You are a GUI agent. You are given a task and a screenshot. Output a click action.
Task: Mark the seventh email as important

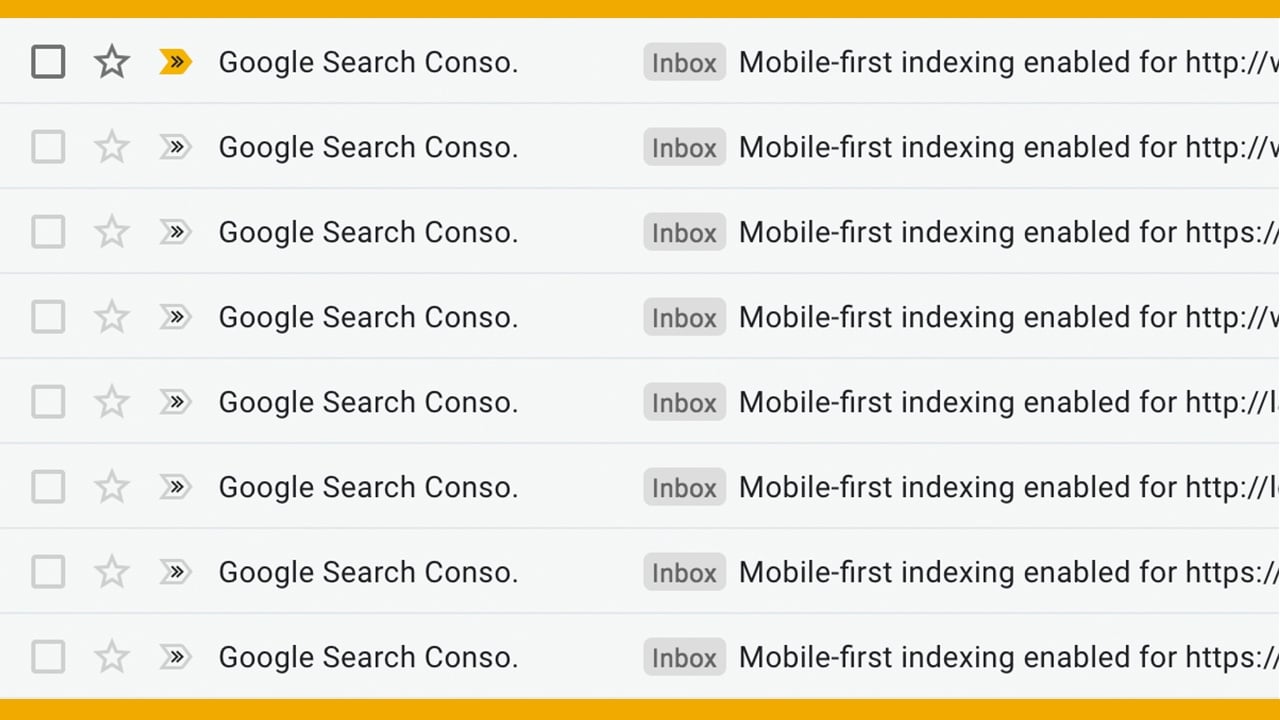coord(175,572)
